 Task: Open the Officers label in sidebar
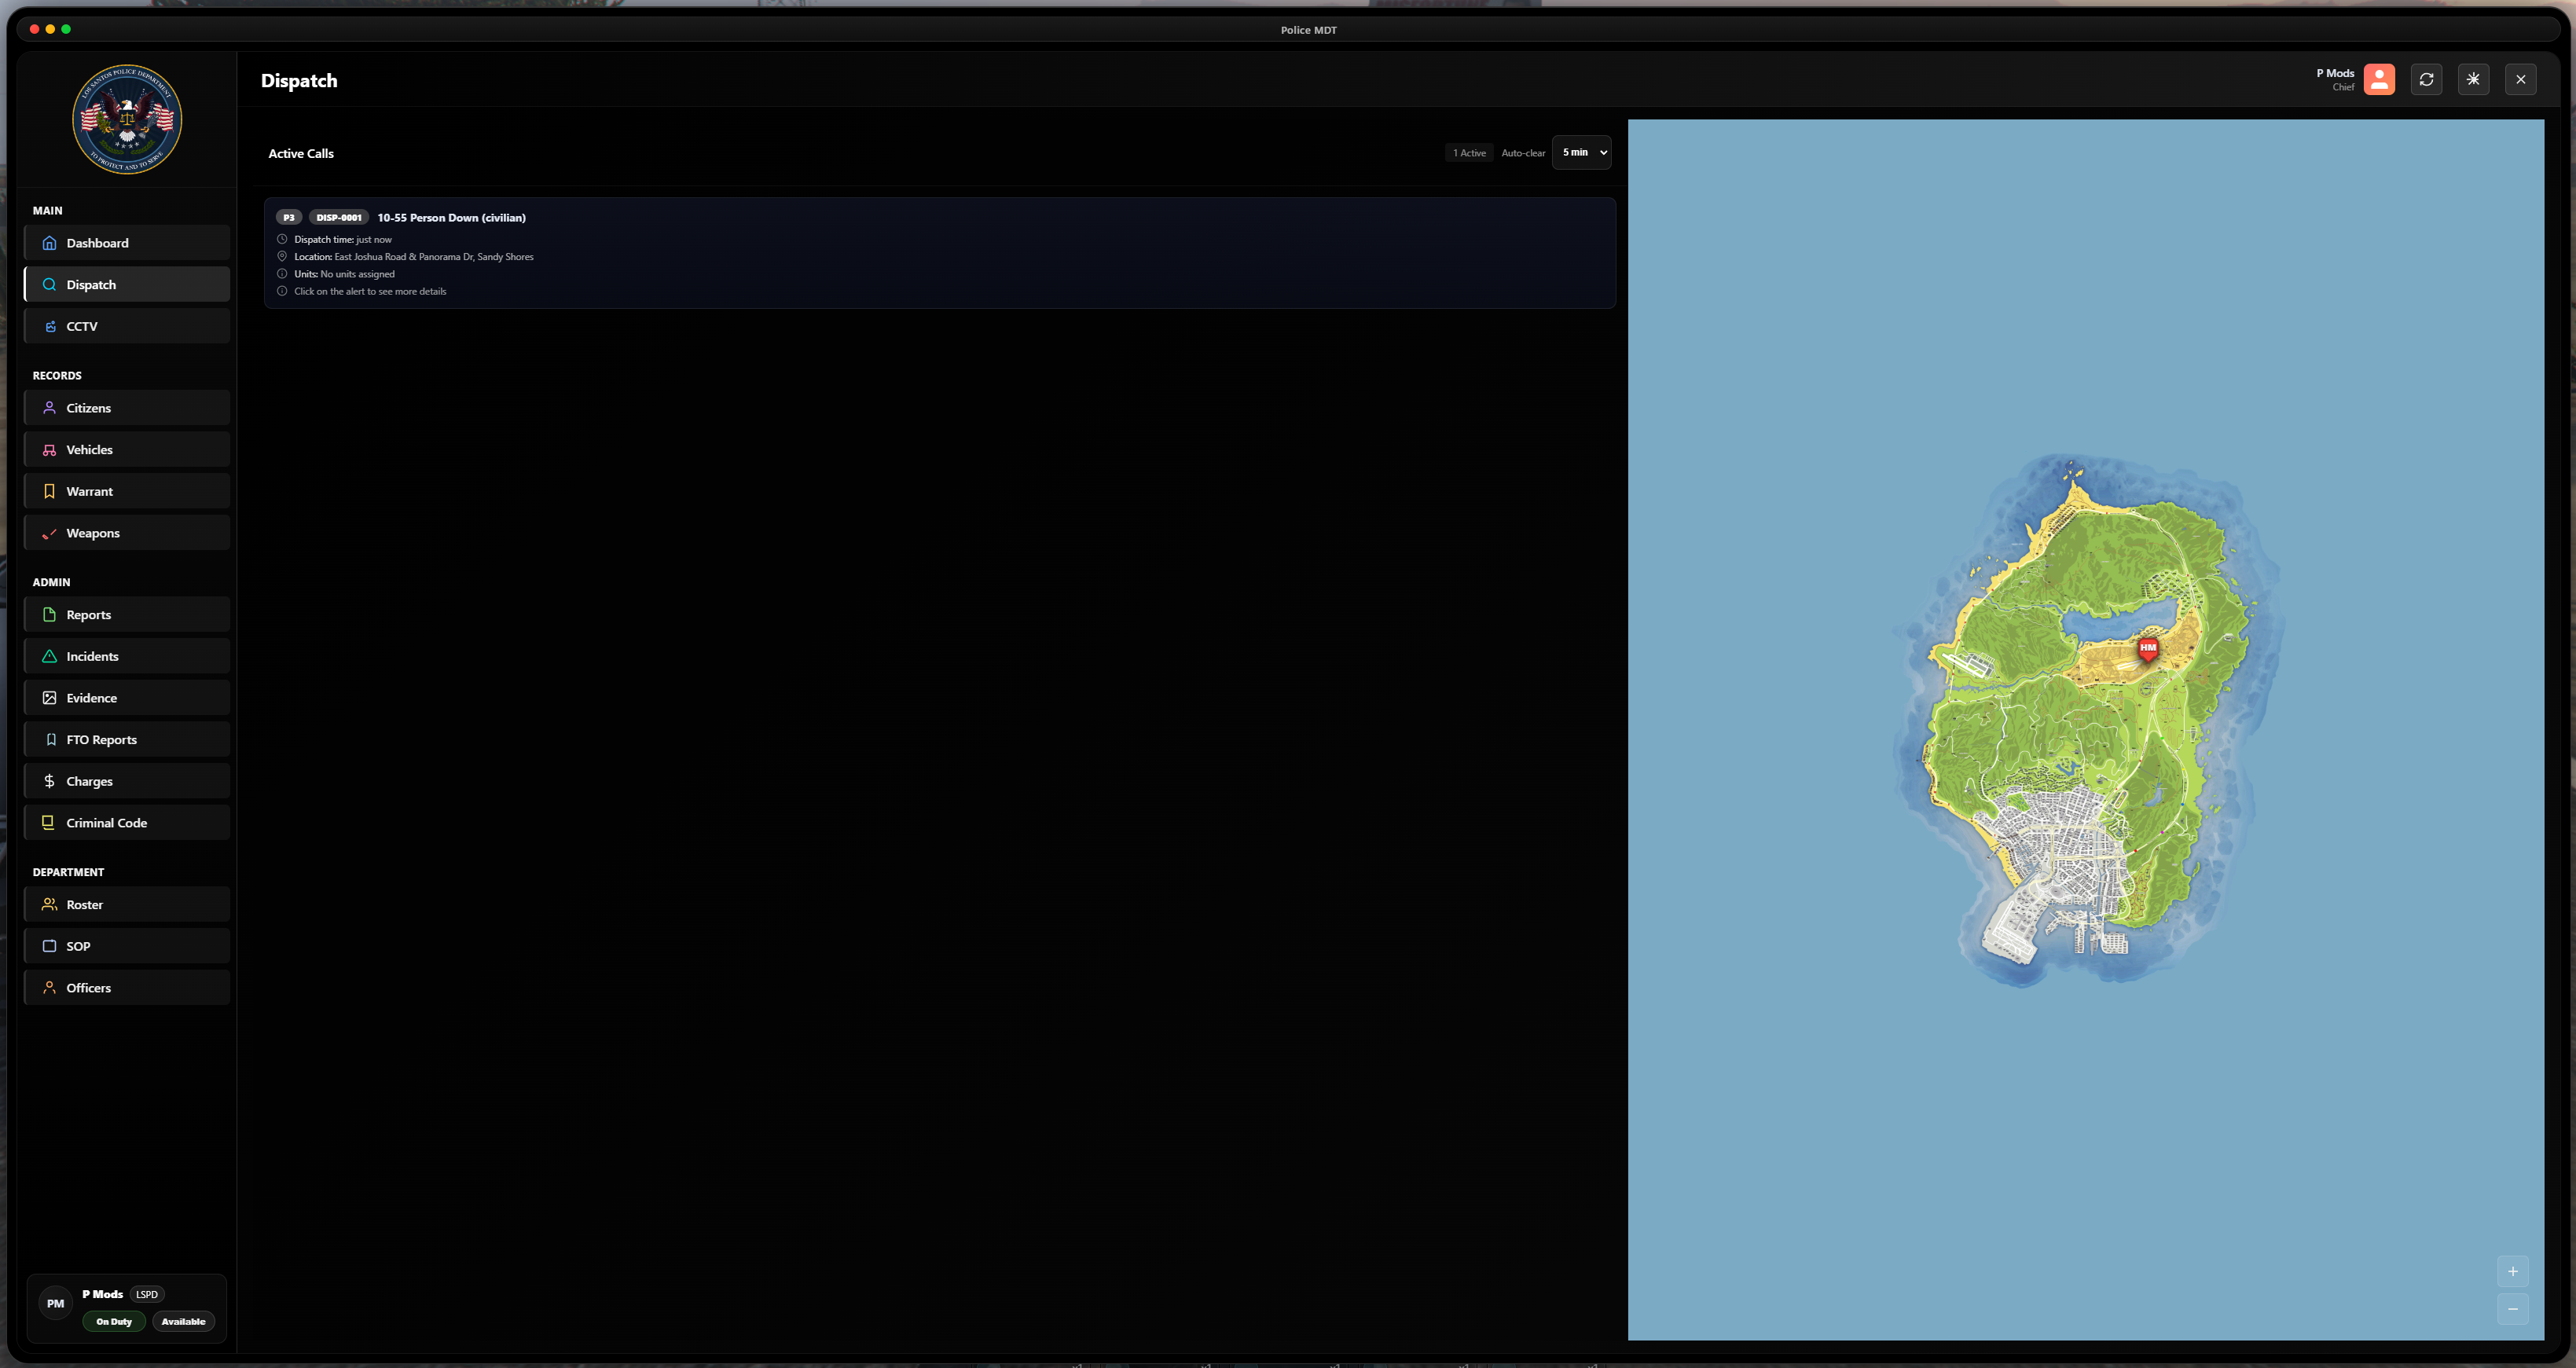[x=89, y=988]
